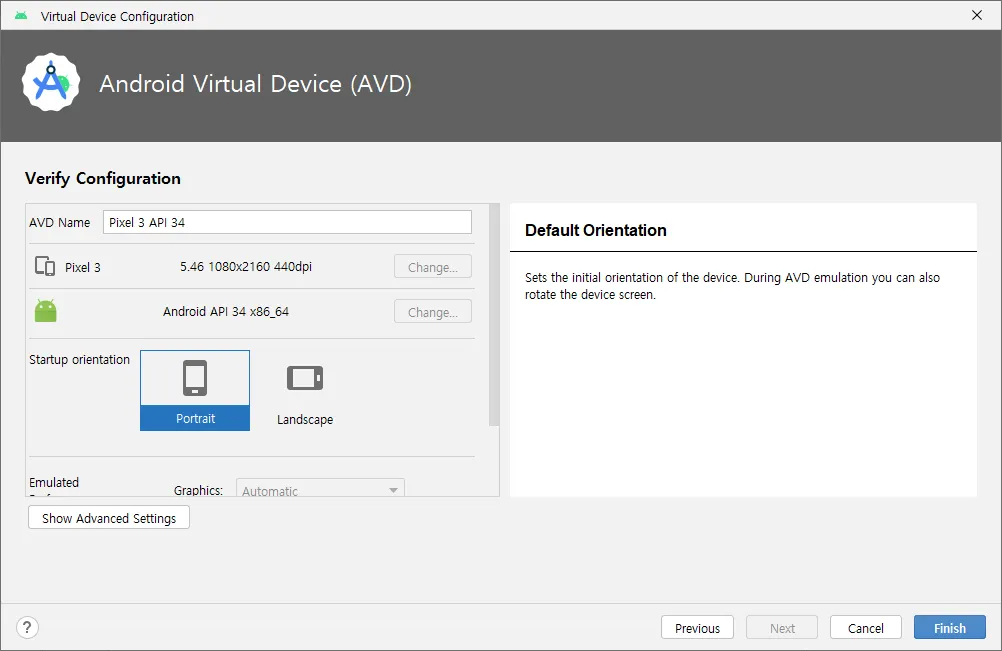1002x651 pixels.
Task: Close the Virtual Device Configuration window
Action: (977, 15)
